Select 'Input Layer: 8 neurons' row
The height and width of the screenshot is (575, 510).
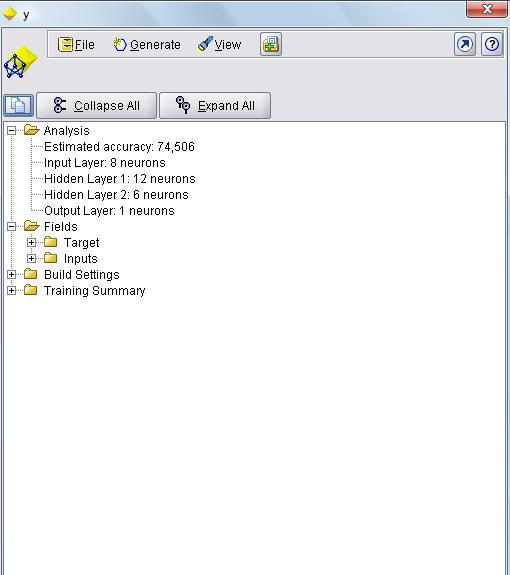(104, 163)
